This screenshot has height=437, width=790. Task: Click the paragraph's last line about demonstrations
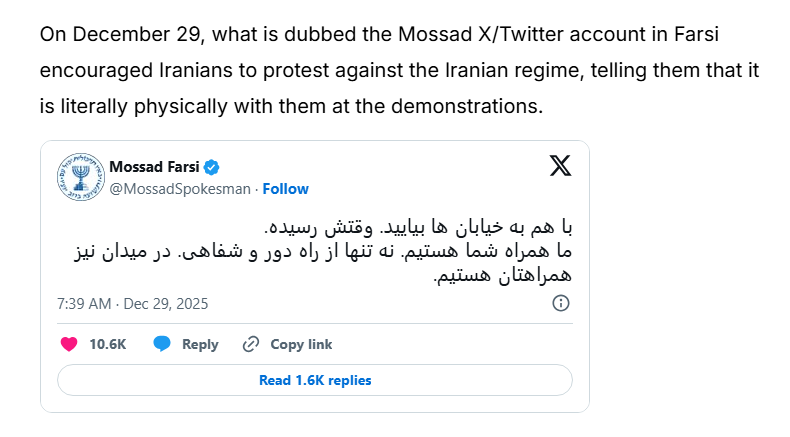[291, 105]
